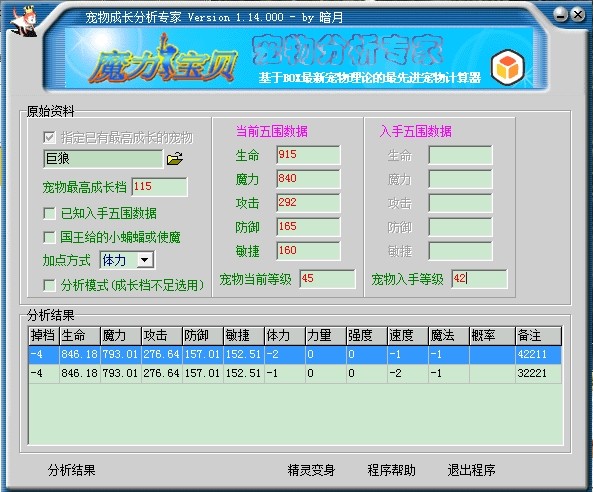593x492 pixels.
Task: Click 157.01 in the 42211 row
Action: 203,355
